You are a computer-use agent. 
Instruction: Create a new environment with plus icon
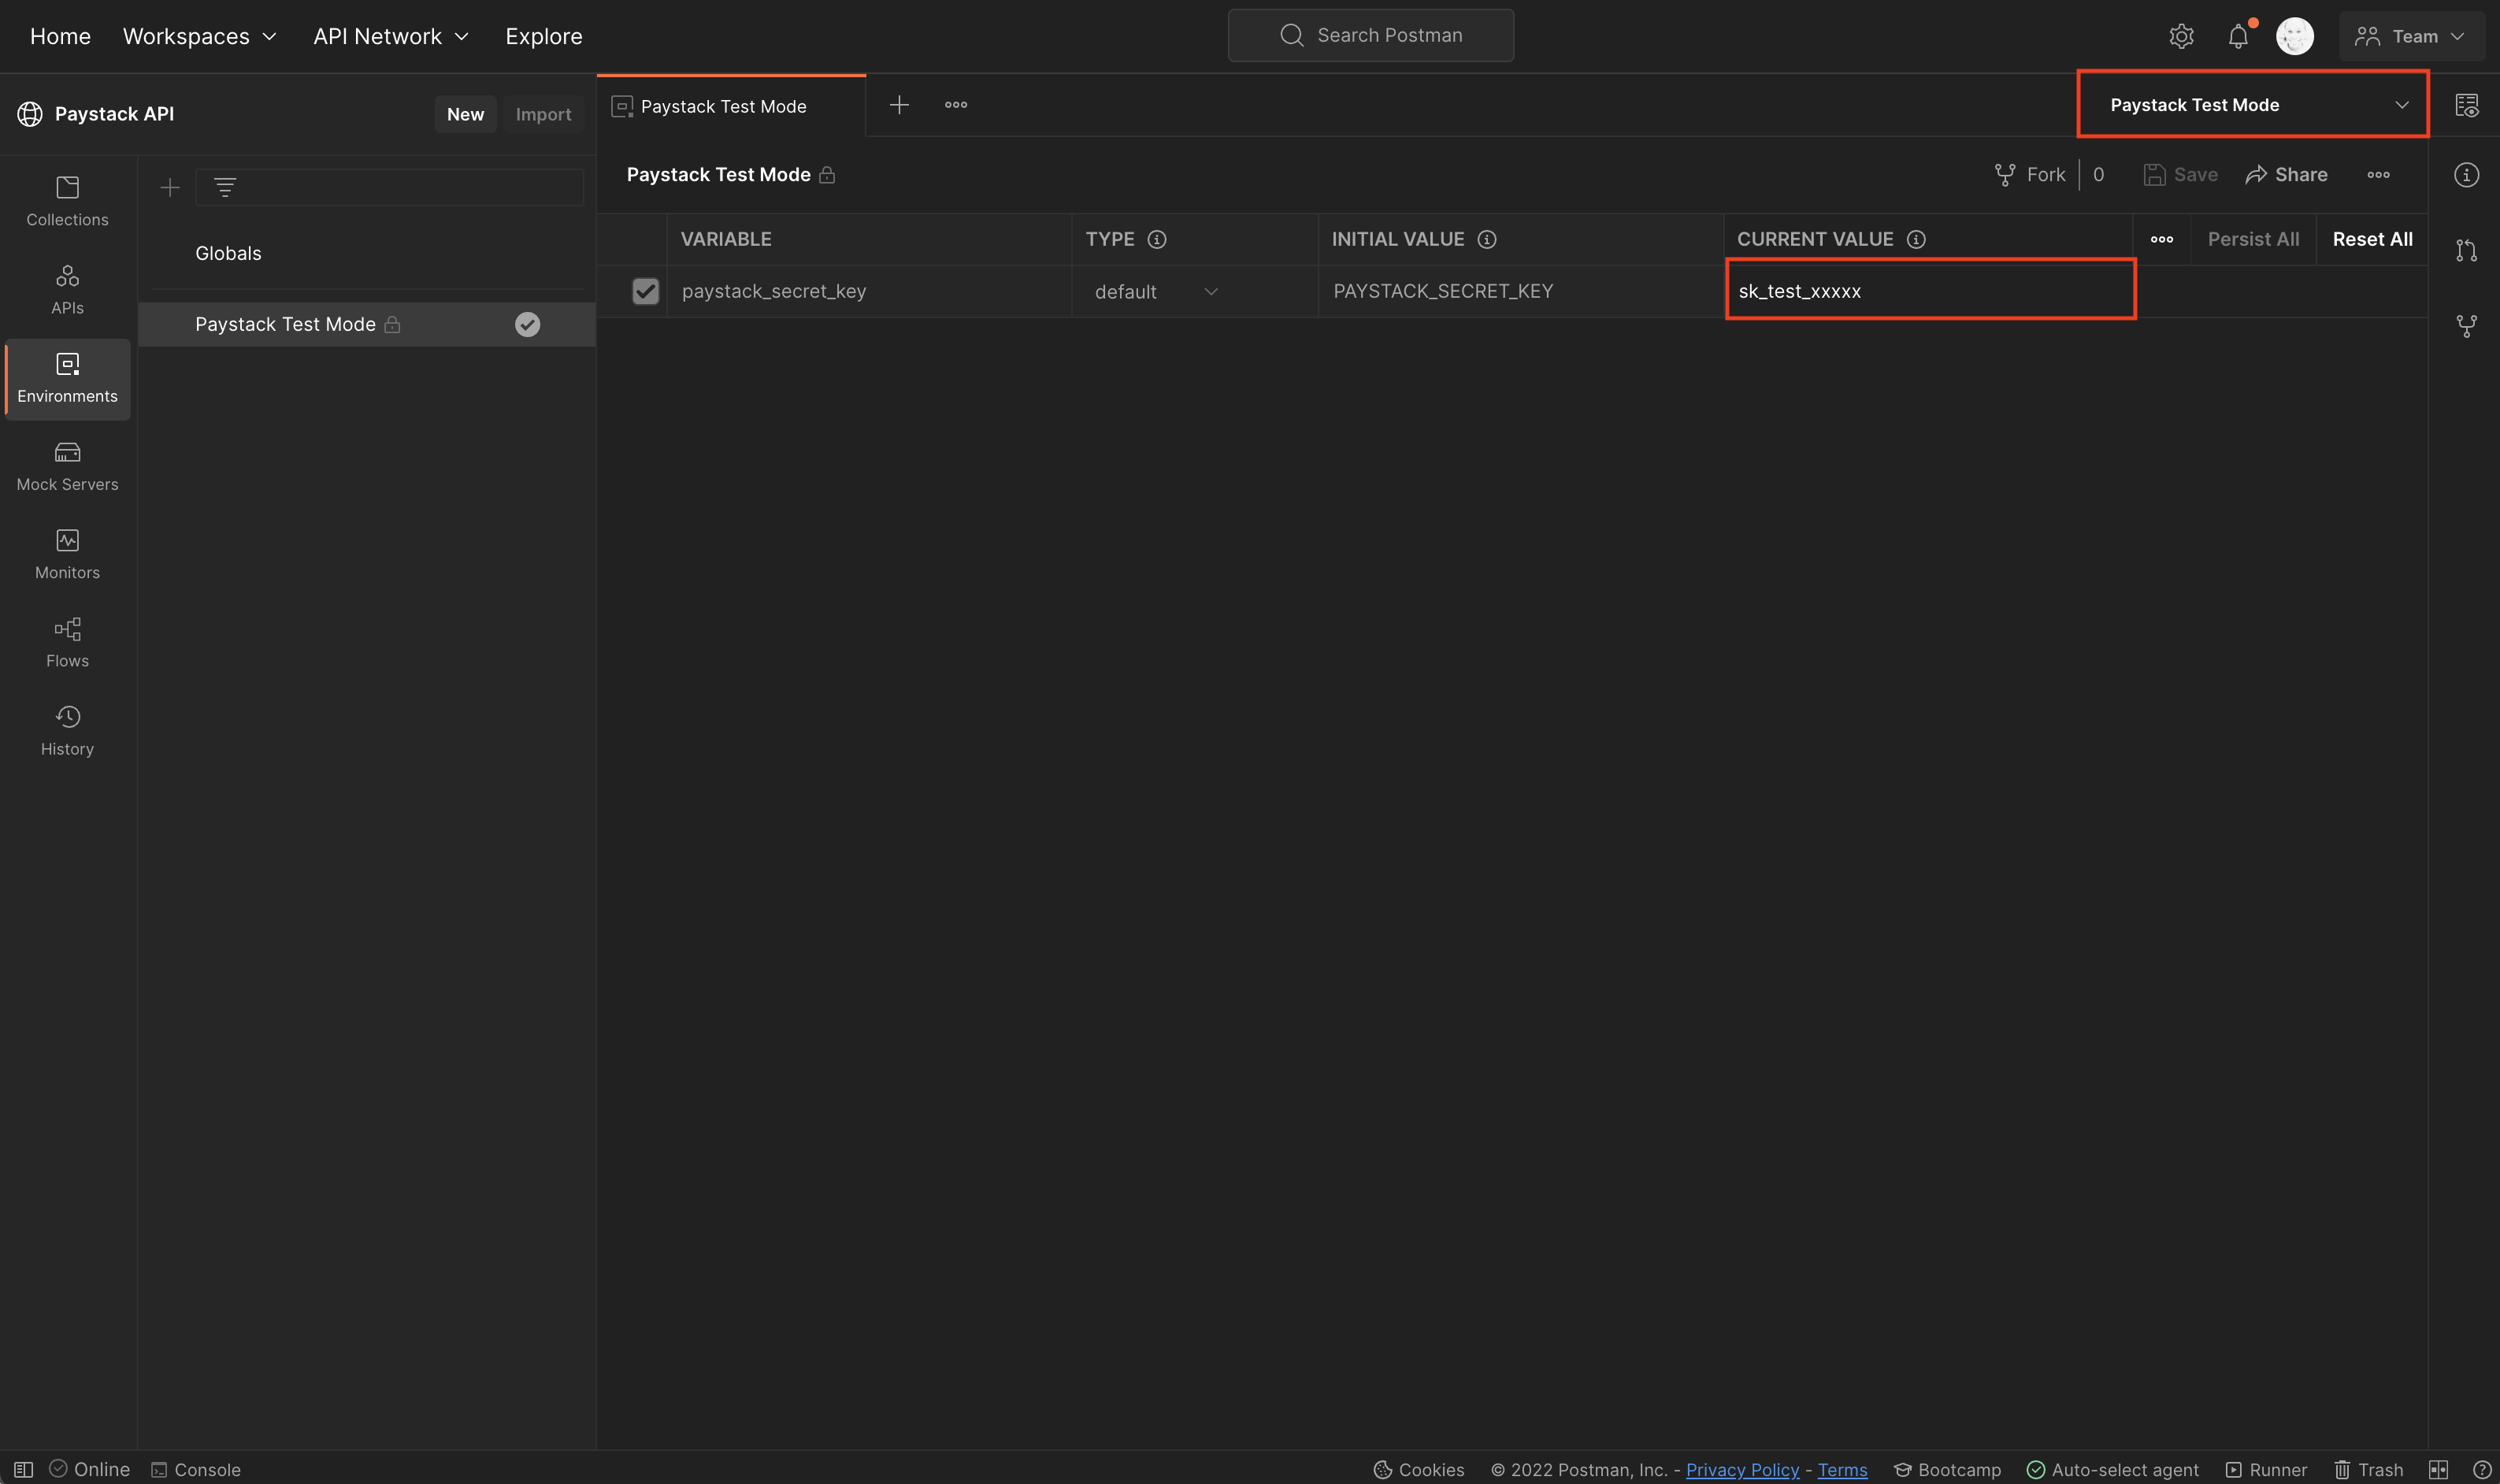[x=170, y=187]
